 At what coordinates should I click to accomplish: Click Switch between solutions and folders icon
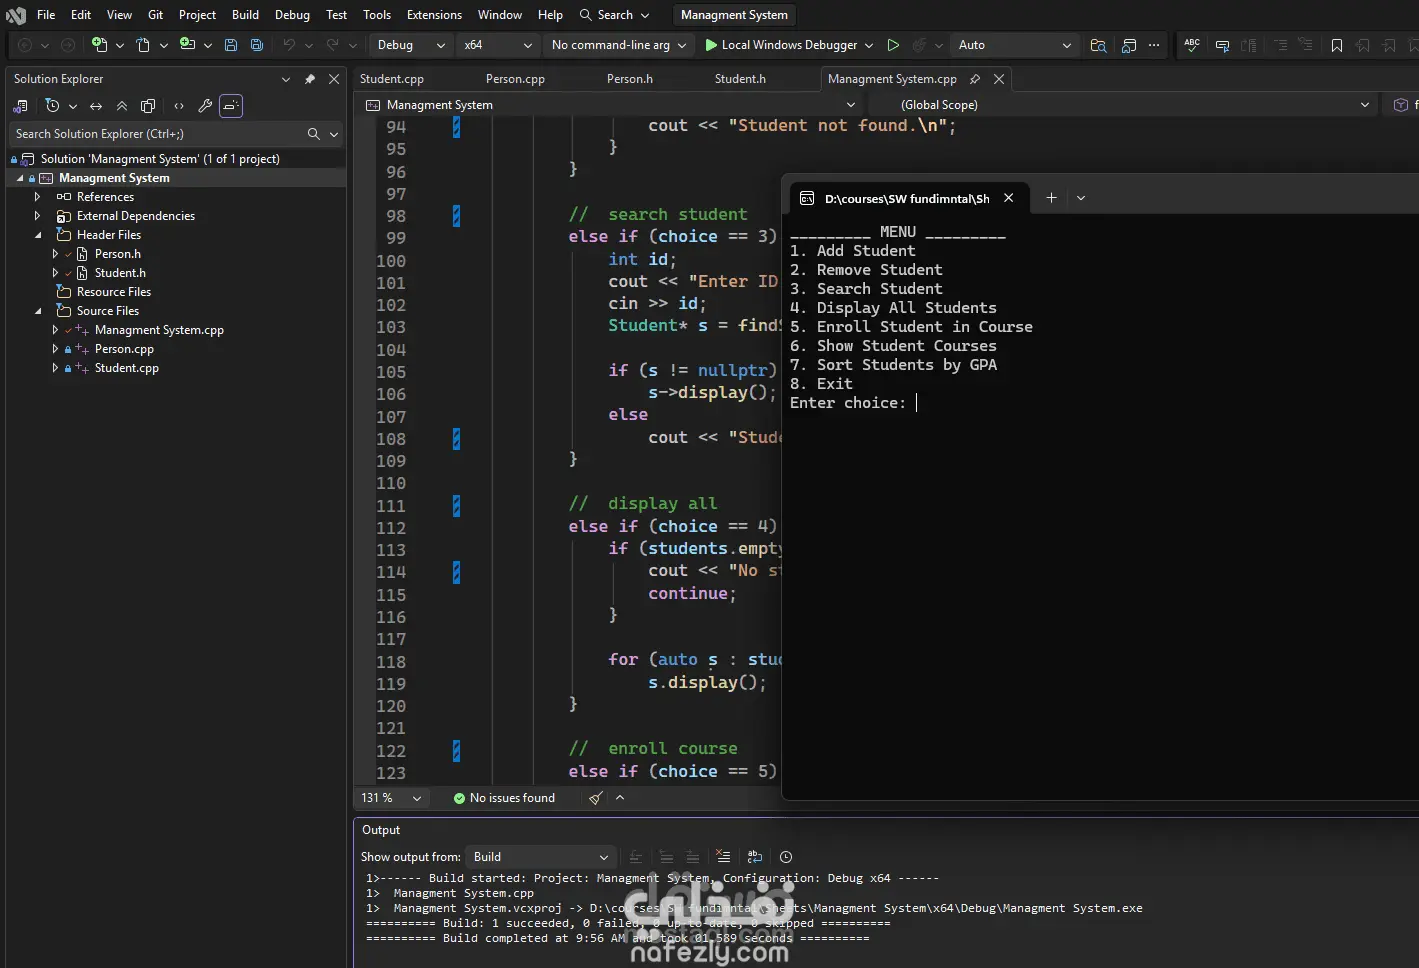coord(20,106)
